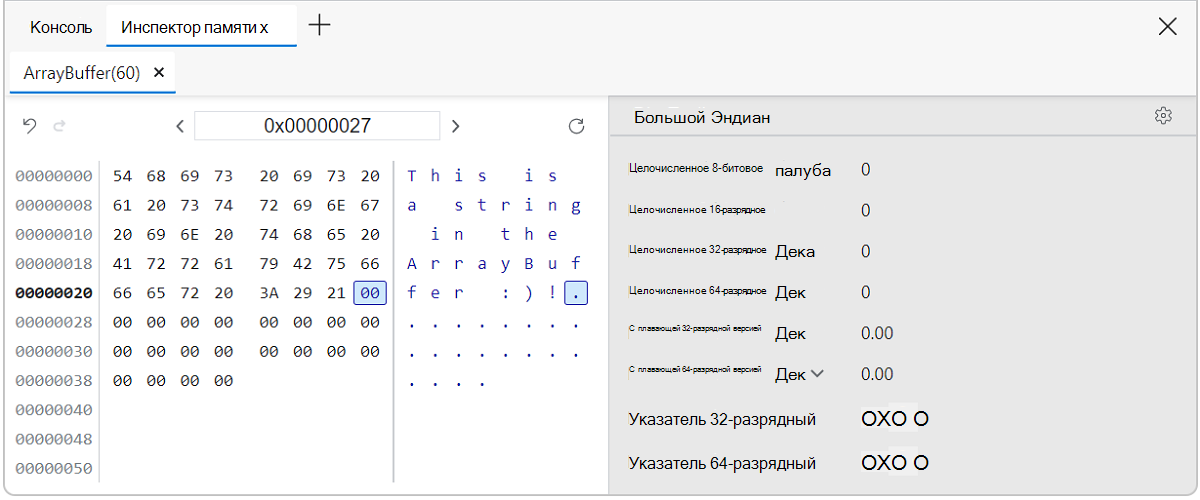Click address row 00000028
The image size is (1200, 500).
tap(55, 323)
